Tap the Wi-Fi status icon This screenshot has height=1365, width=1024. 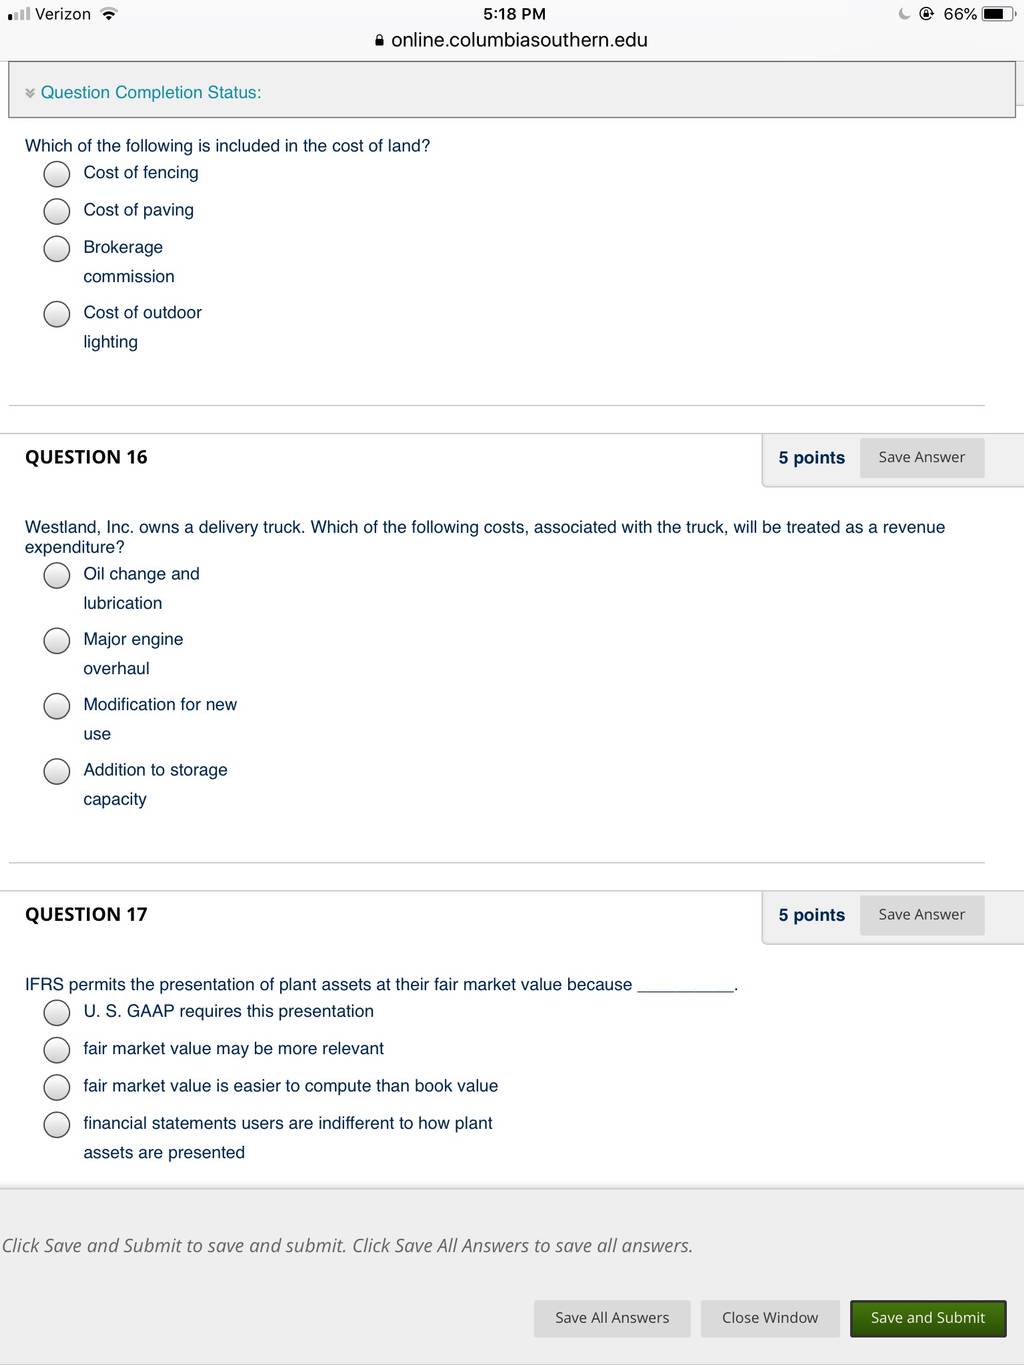pyautogui.click(x=109, y=14)
